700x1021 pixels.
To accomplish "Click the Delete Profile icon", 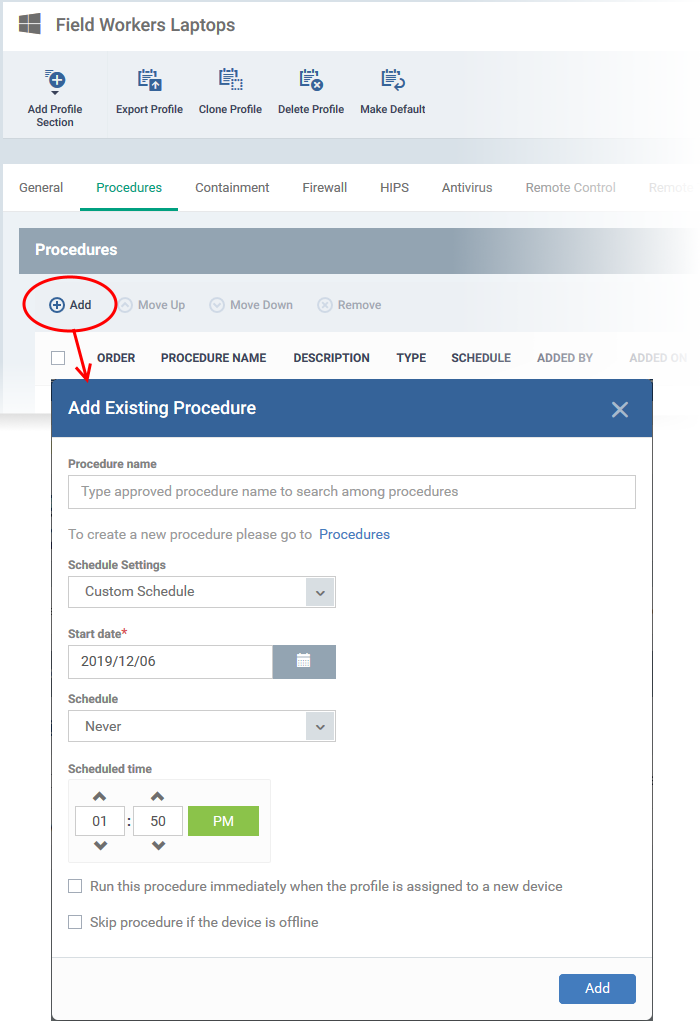I will coord(311,80).
